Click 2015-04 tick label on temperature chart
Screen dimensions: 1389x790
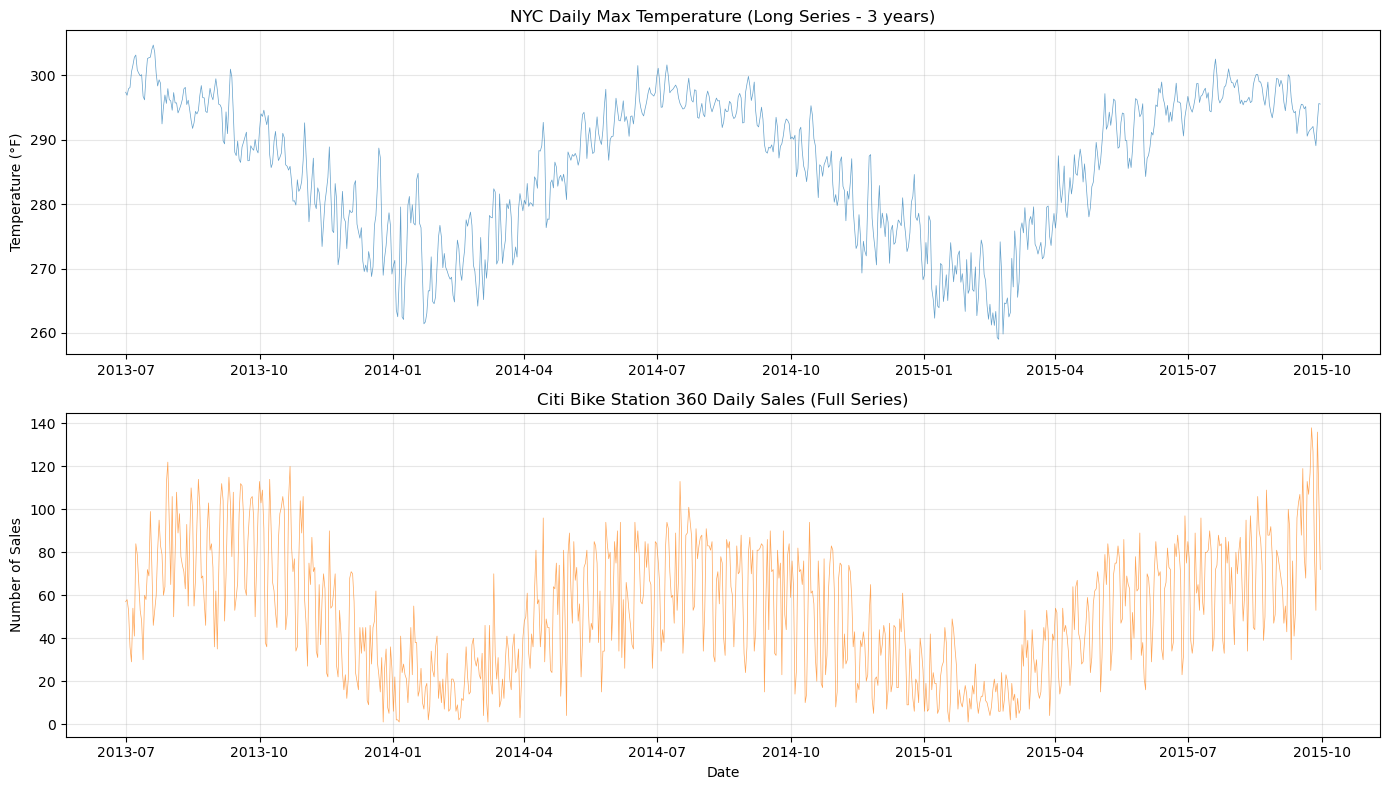pos(1055,369)
